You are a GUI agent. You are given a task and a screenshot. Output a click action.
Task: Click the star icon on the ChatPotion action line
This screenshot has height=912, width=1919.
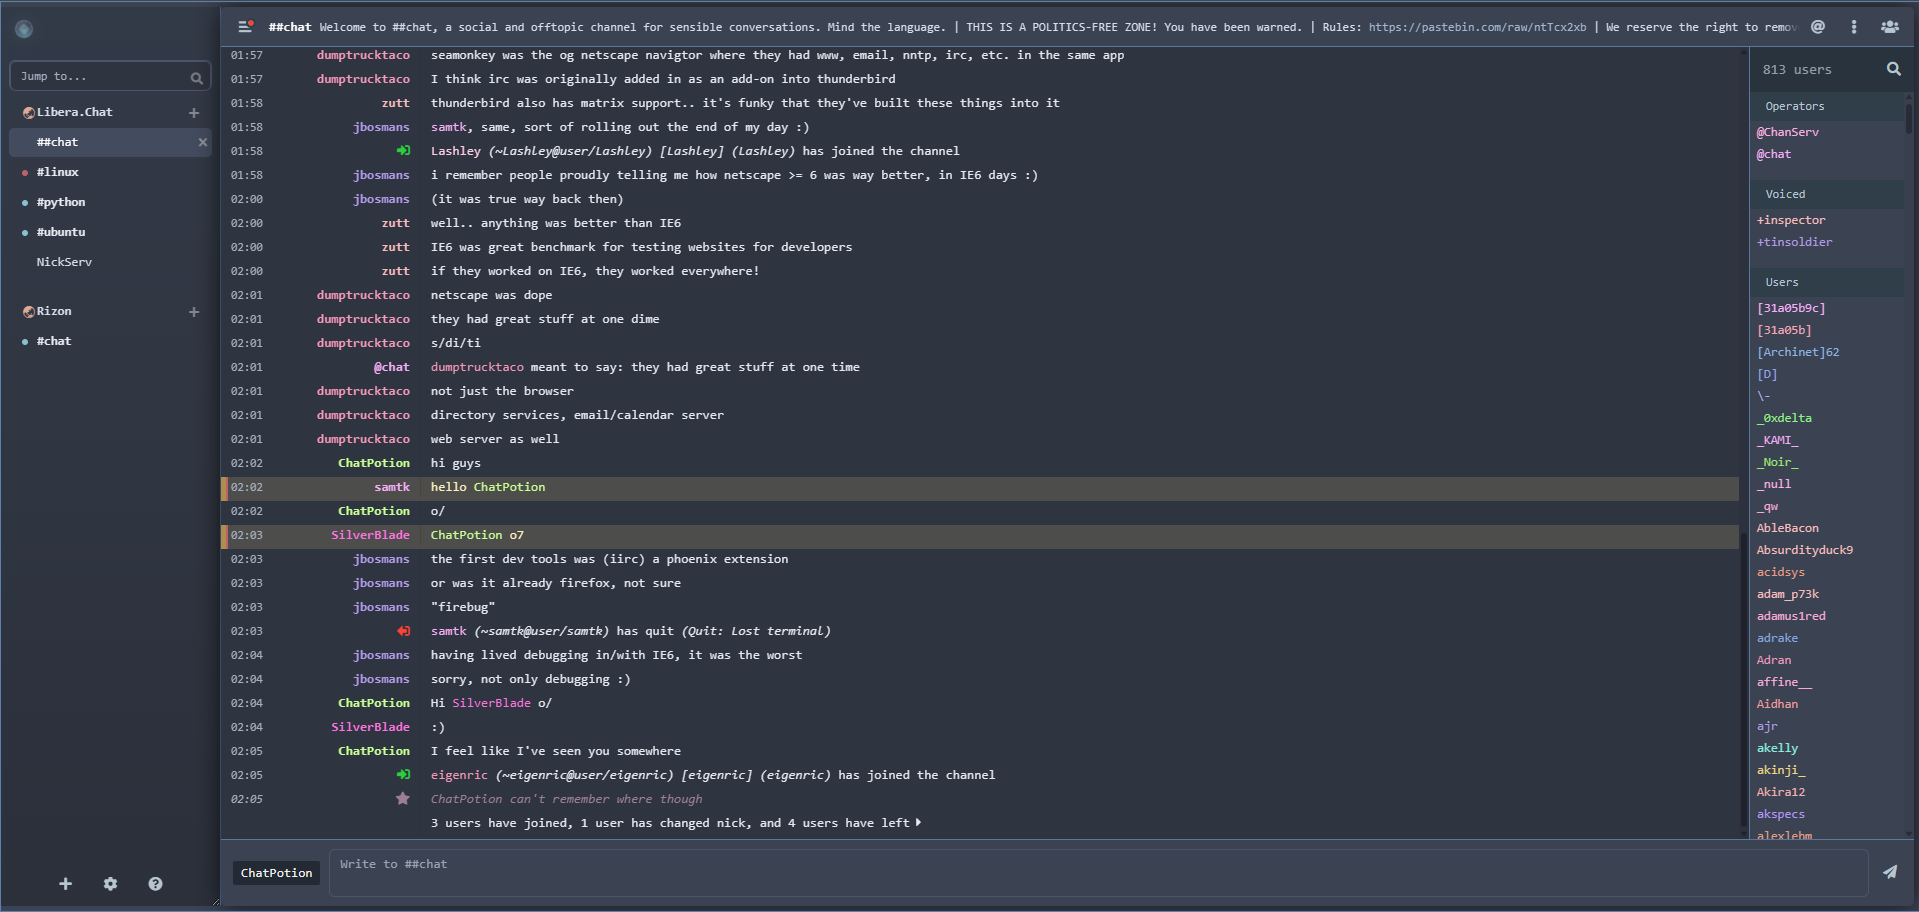[x=403, y=799]
